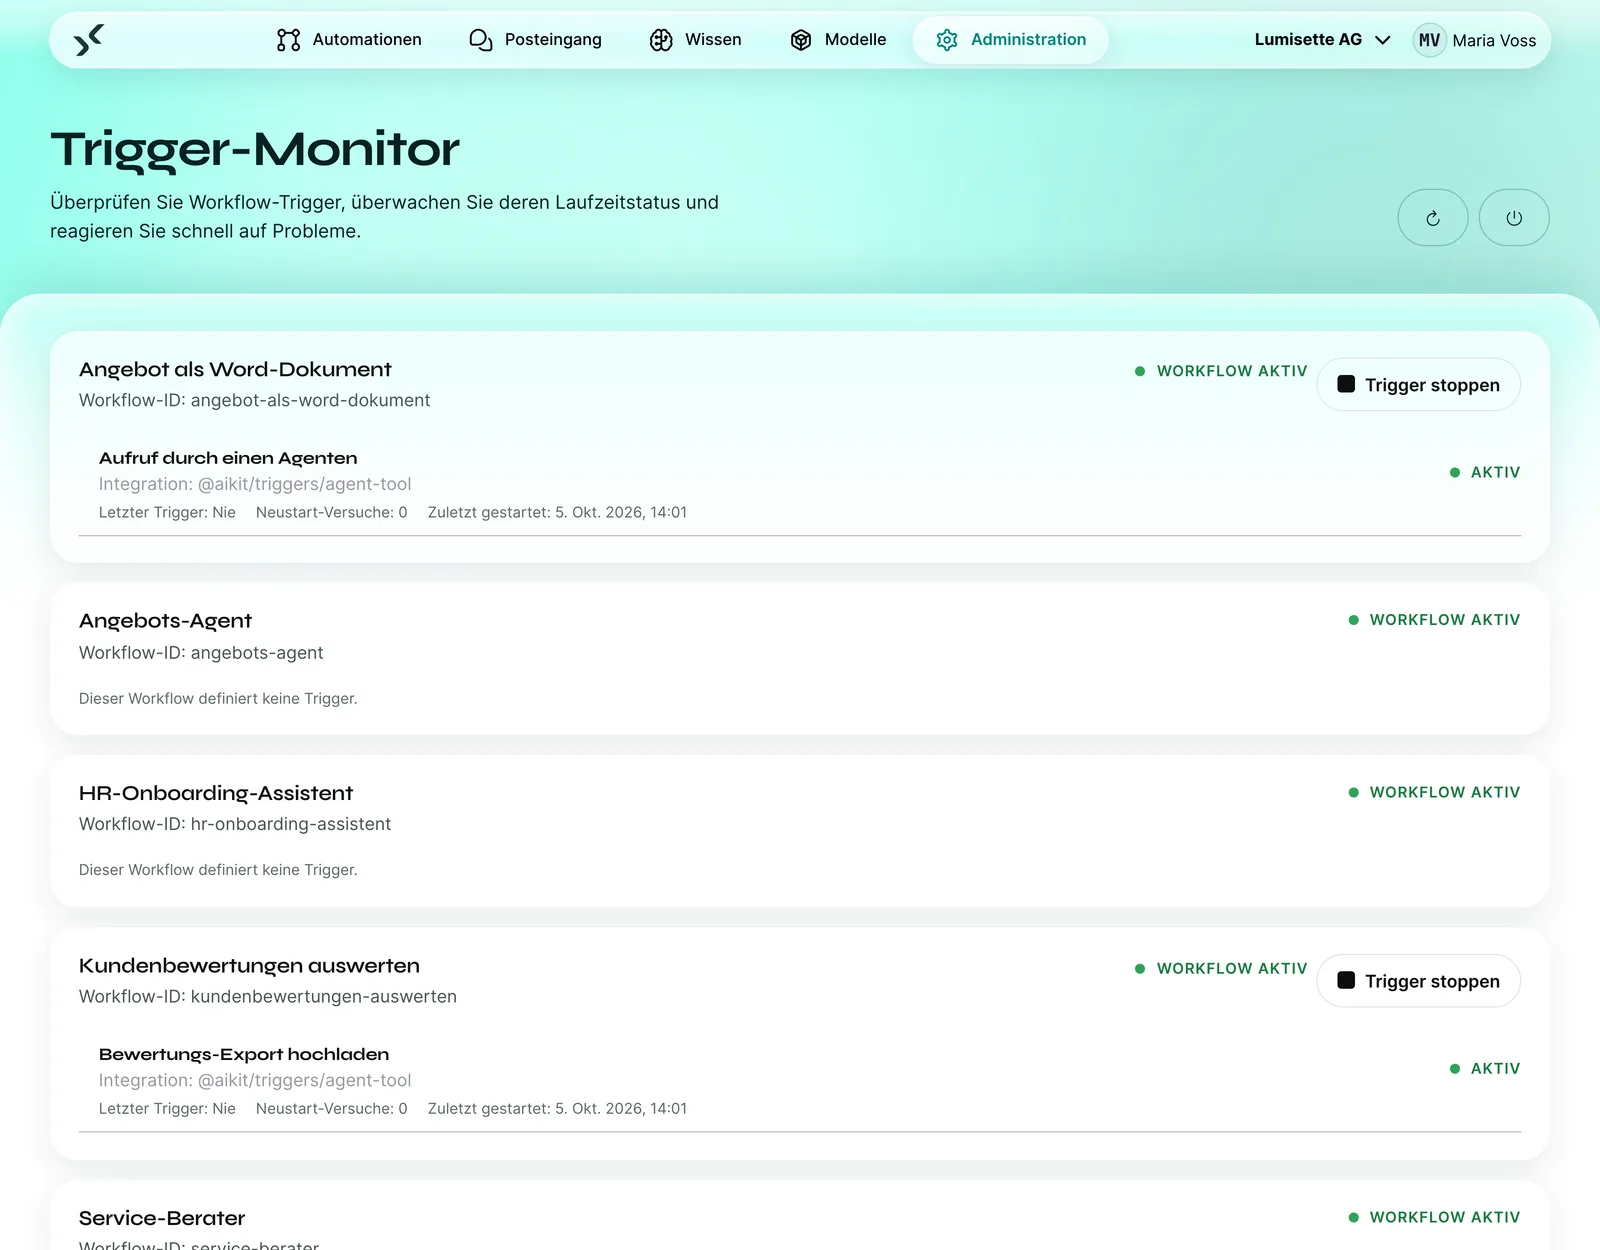Viewport: 1600px width, 1250px height.
Task: Expand the Lumisette AG organization dropdown
Action: click(x=1322, y=40)
